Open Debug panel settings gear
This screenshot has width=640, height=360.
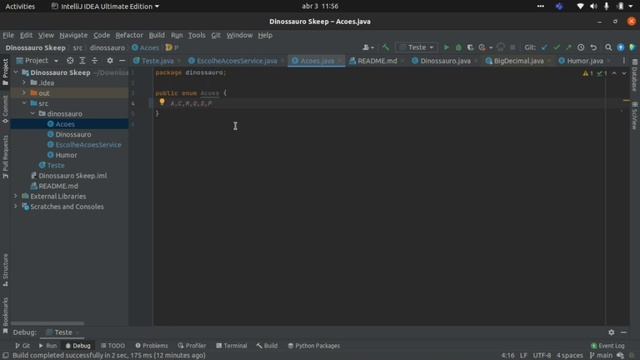click(x=611, y=332)
